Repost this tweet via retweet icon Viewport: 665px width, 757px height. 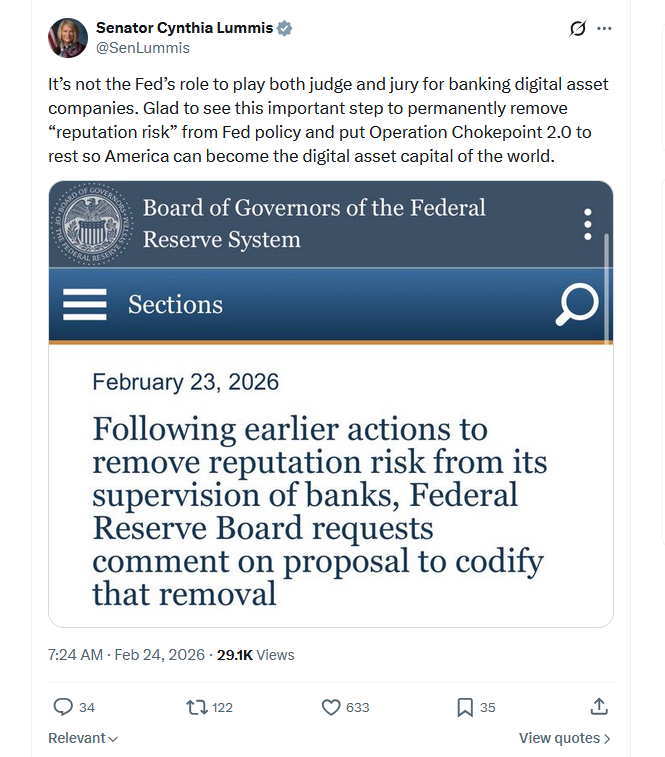196,707
